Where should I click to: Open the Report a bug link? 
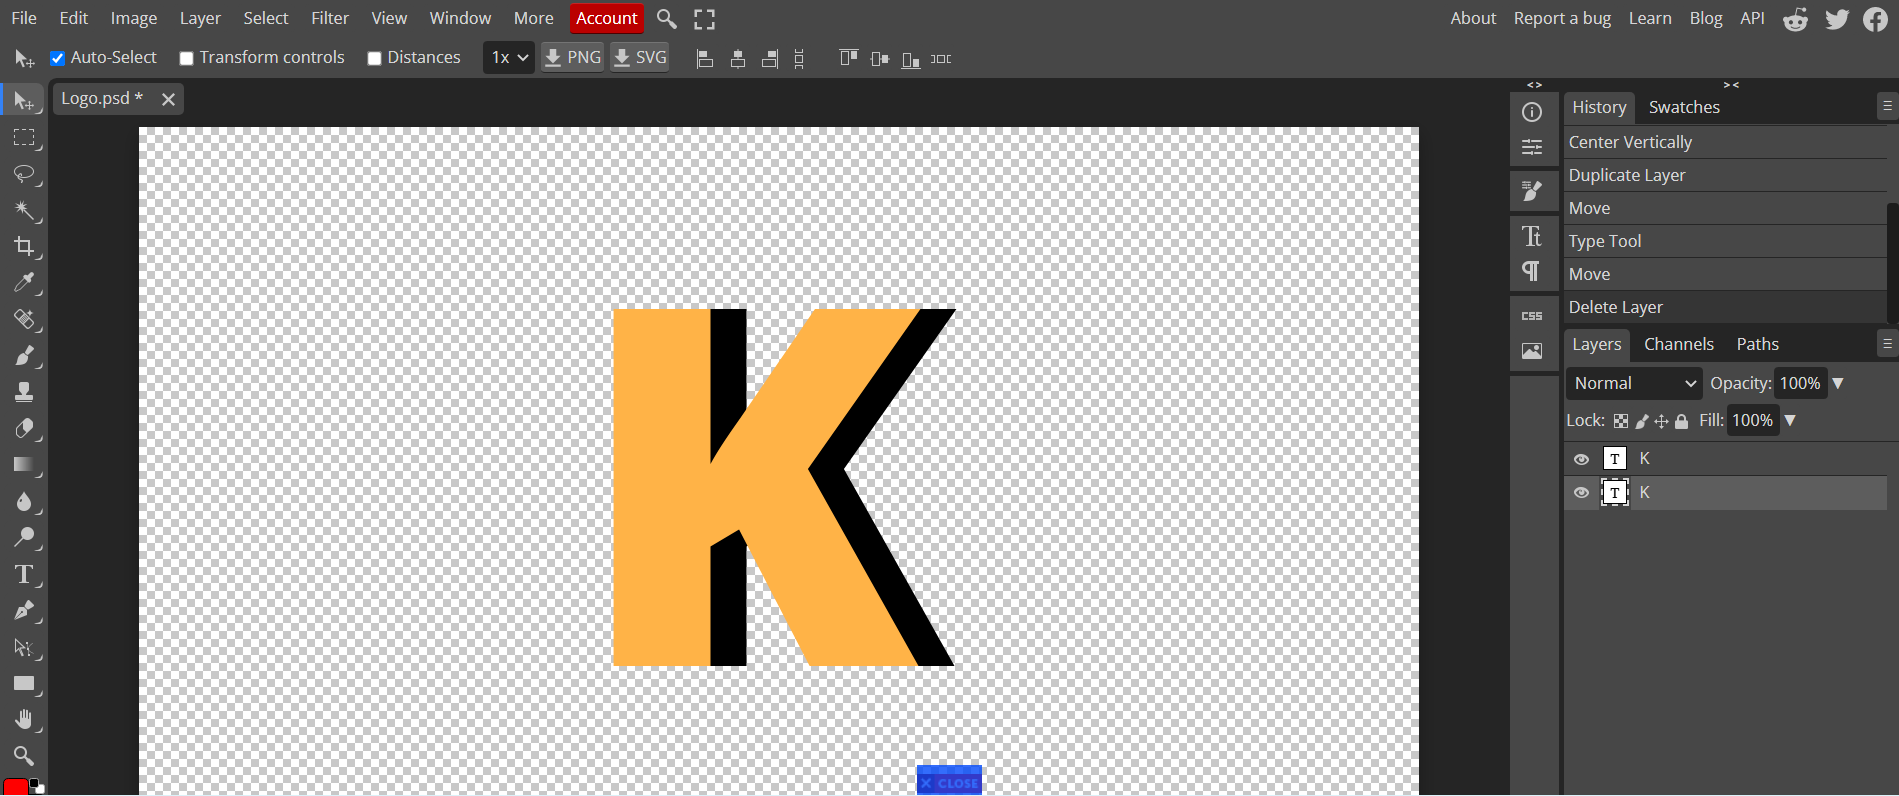tap(1562, 18)
